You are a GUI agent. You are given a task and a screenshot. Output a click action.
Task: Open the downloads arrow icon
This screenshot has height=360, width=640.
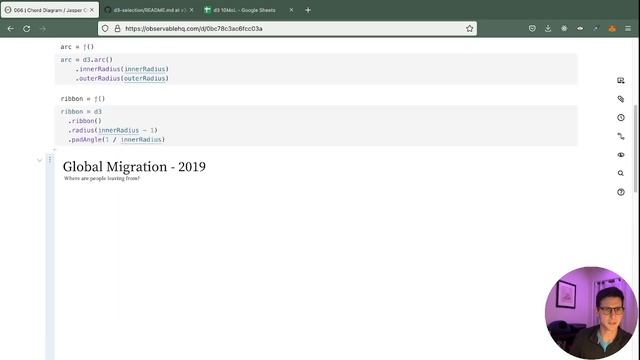click(x=548, y=29)
